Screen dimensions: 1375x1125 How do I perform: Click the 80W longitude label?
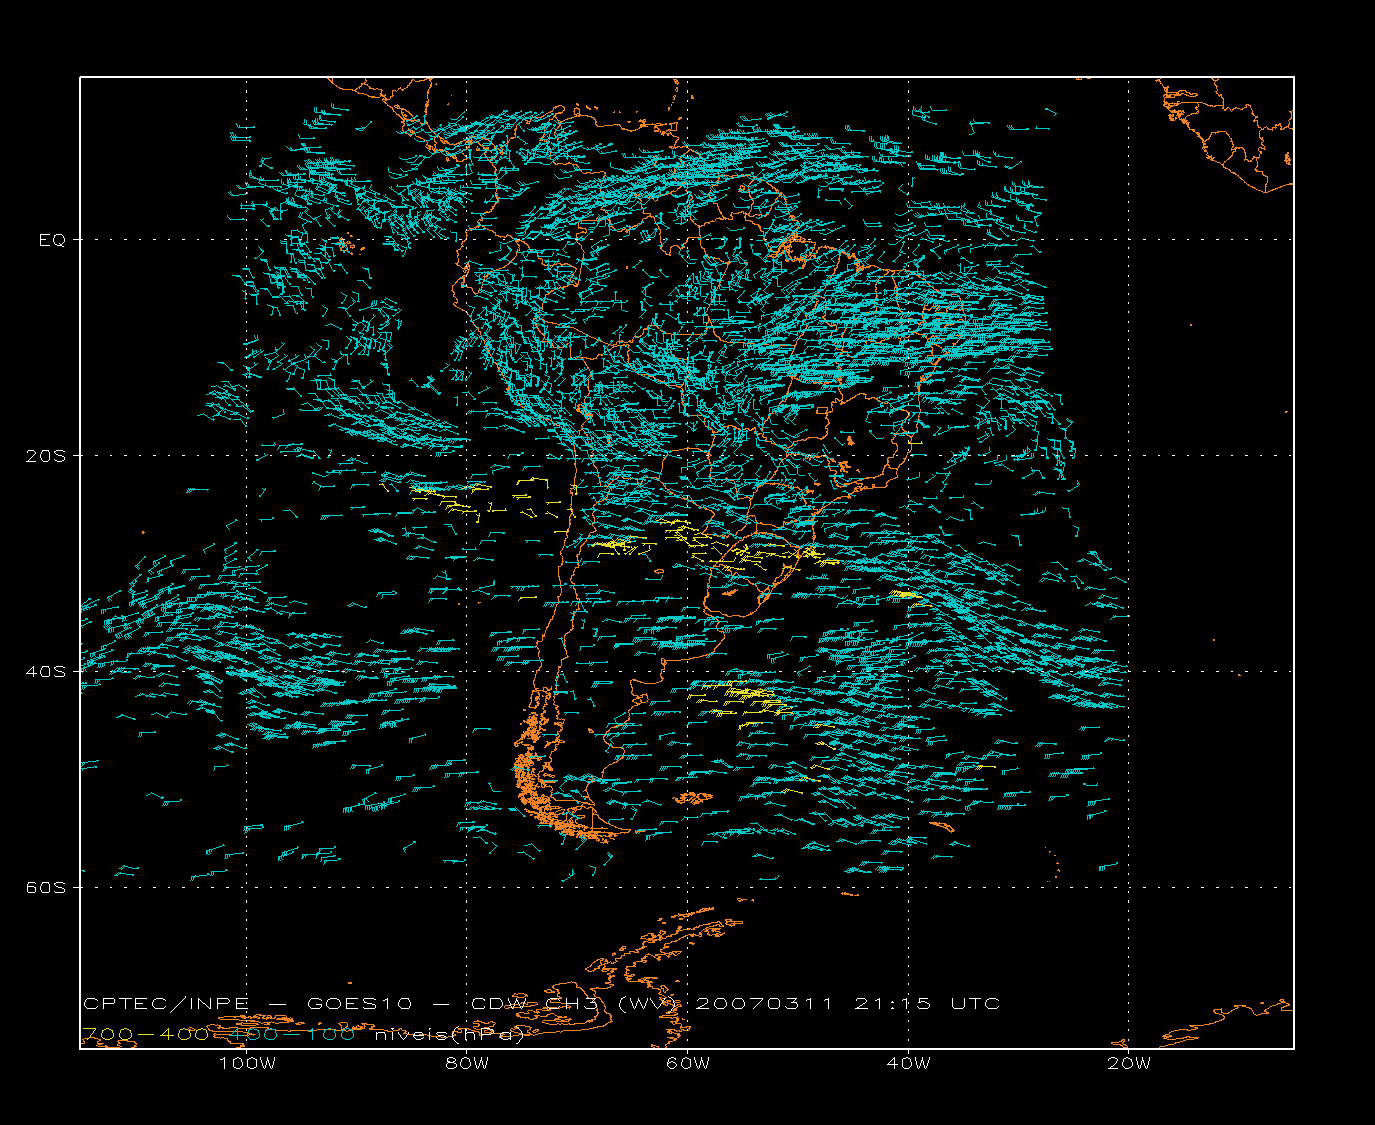tap(467, 1063)
